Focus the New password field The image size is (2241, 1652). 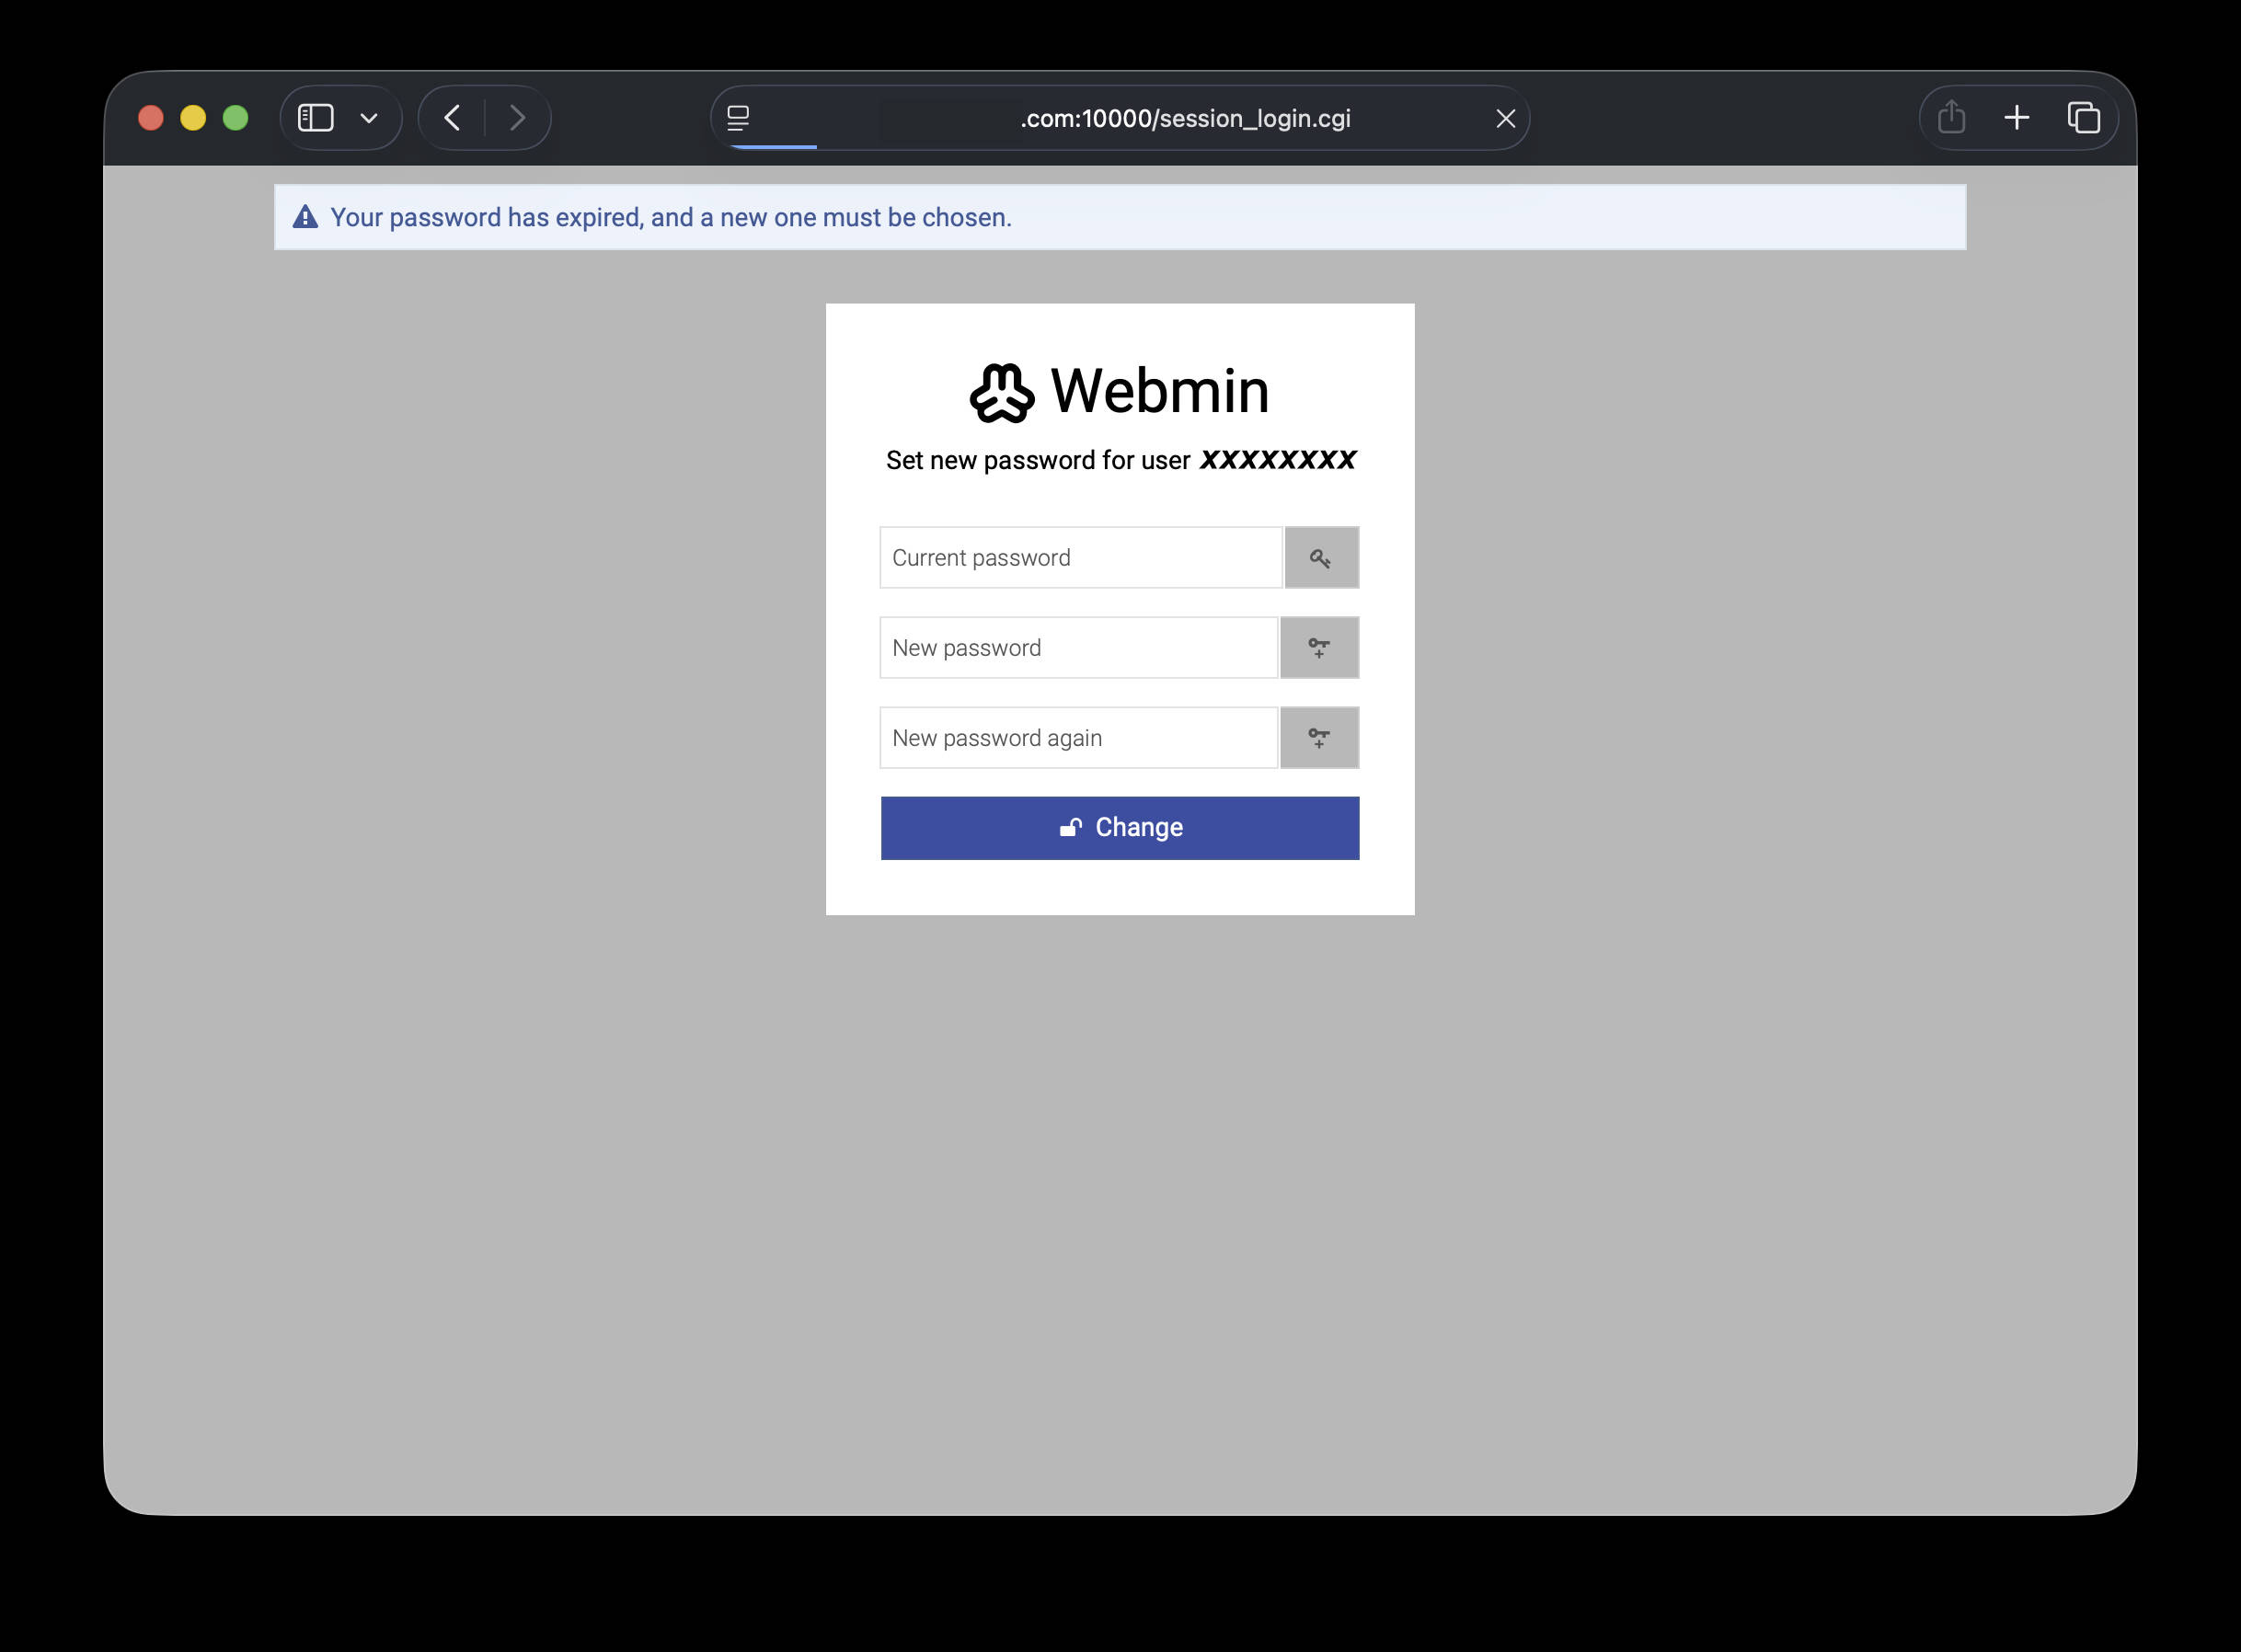(1078, 648)
